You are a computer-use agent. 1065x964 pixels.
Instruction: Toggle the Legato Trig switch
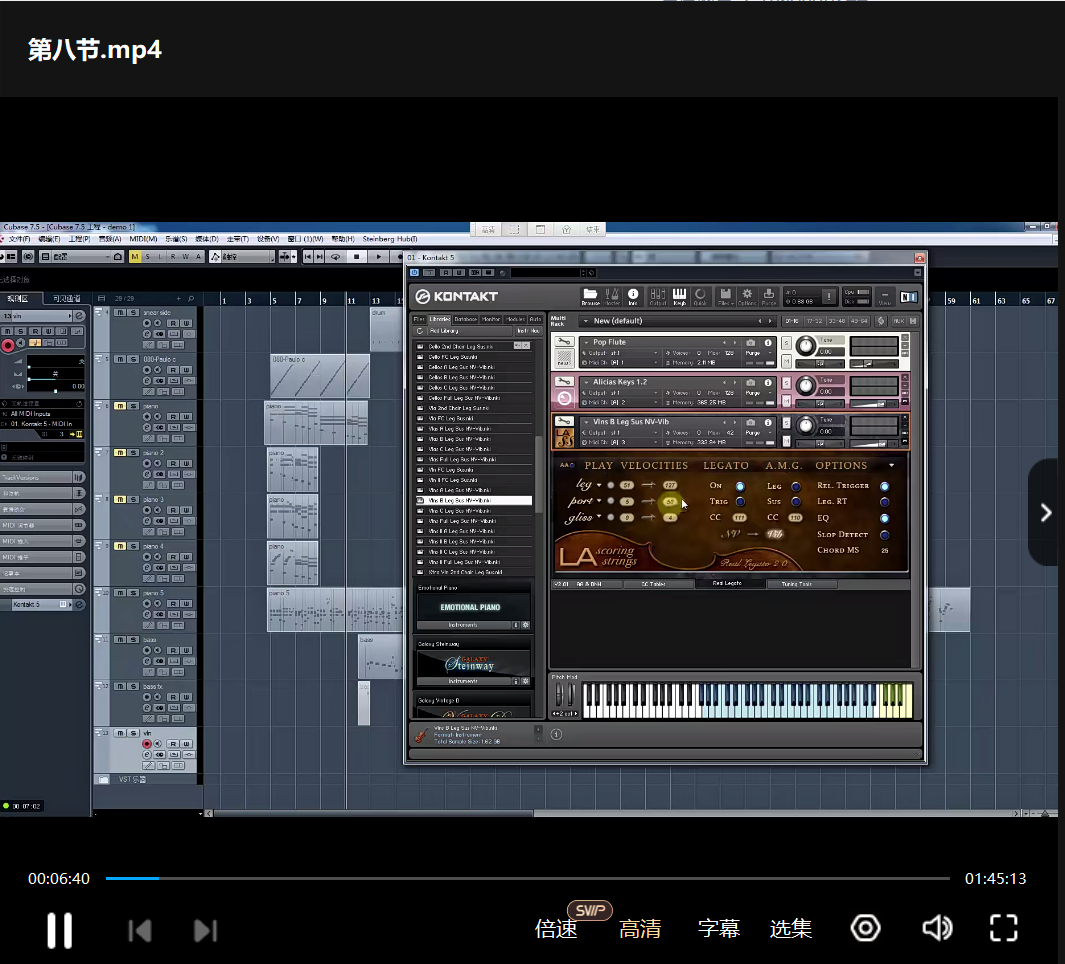click(x=740, y=502)
